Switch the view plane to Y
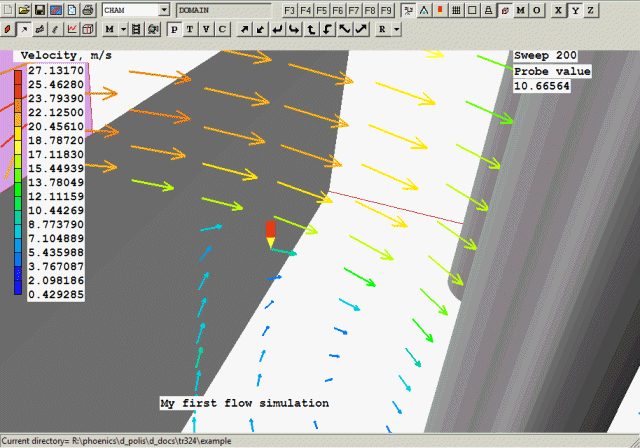Viewport: 640px width, 448px height. click(x=574, y=9)
